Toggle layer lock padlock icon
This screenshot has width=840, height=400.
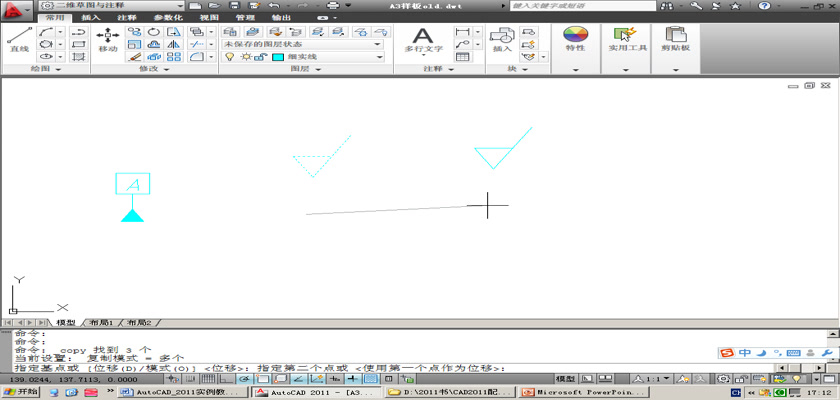[x=259, y=57]
